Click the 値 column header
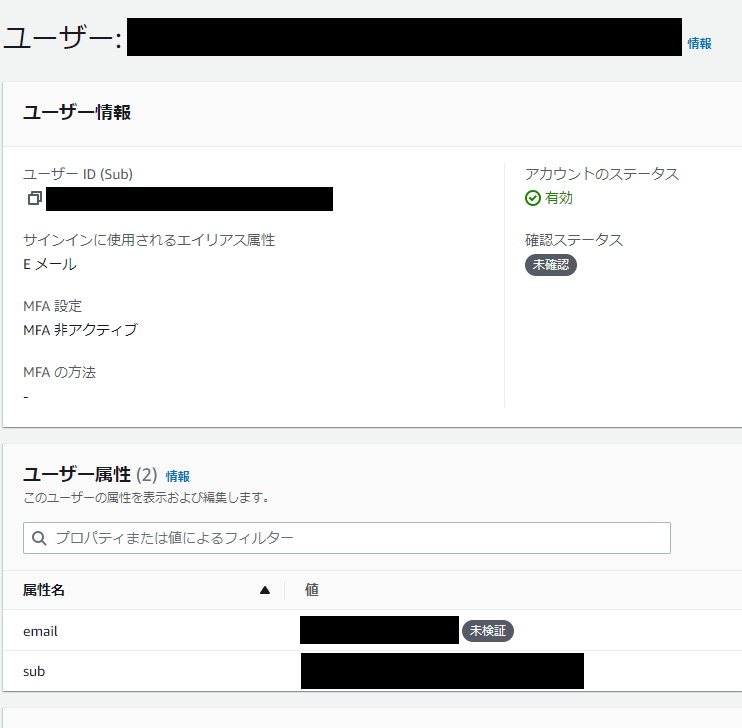 [x=311, y=590]
